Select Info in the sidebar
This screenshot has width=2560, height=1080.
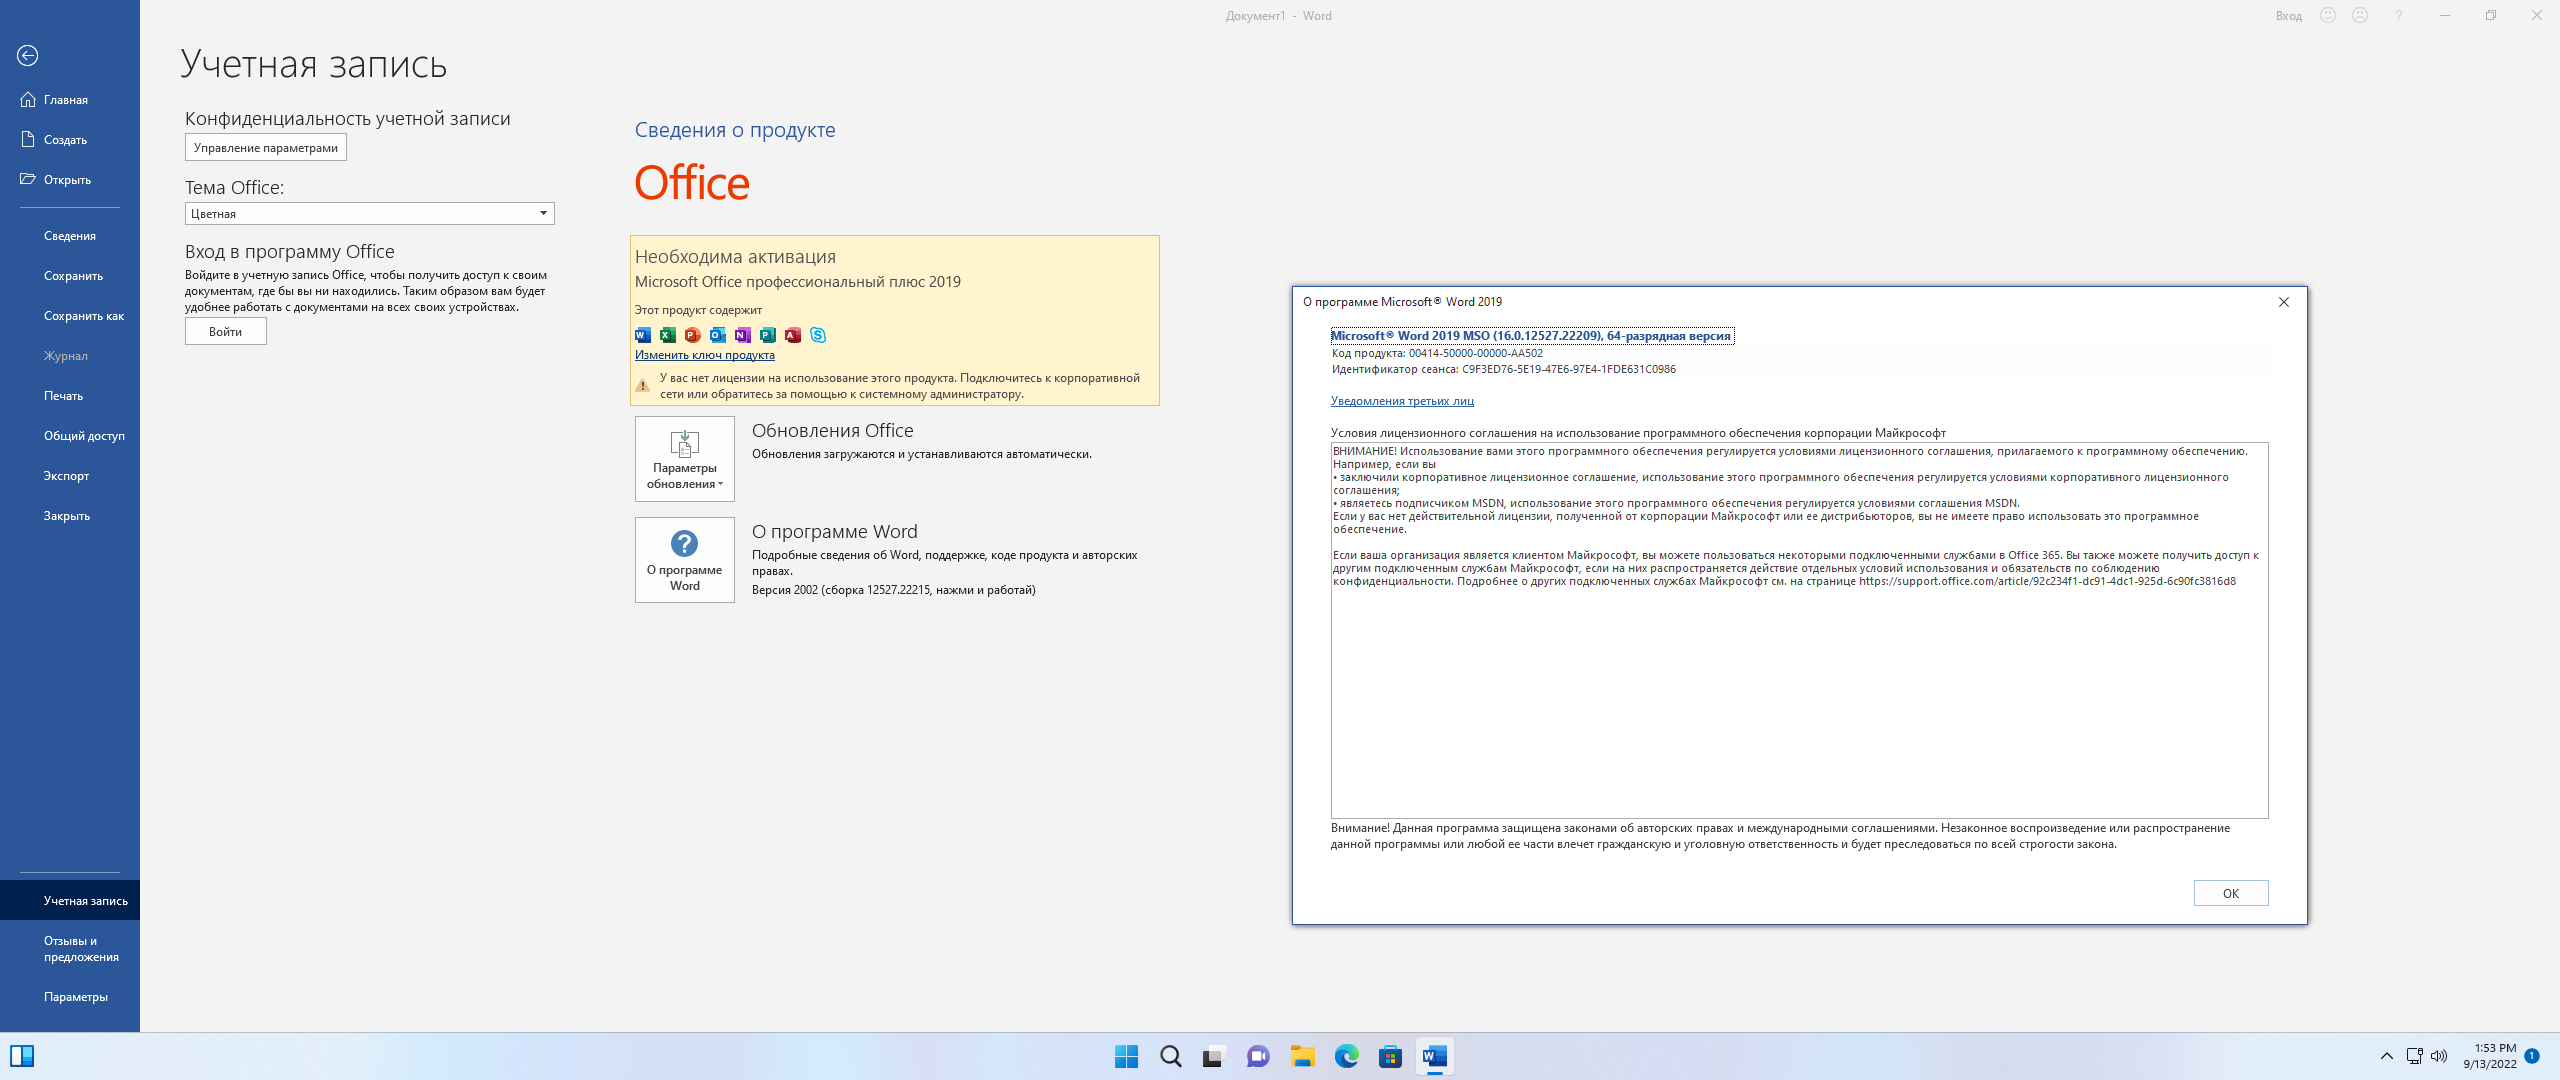pyautogui.click(x=70, y=236)
